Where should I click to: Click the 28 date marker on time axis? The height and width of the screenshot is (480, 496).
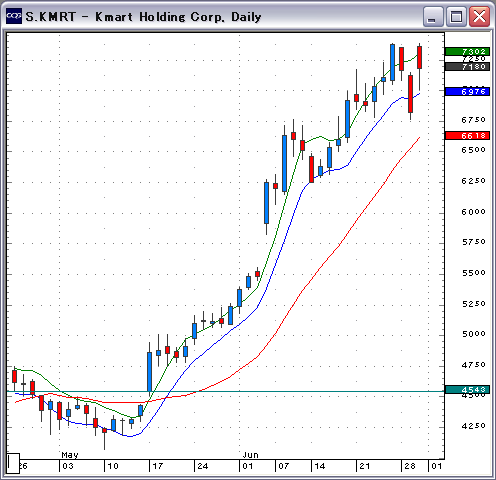[x=409, y=466]
